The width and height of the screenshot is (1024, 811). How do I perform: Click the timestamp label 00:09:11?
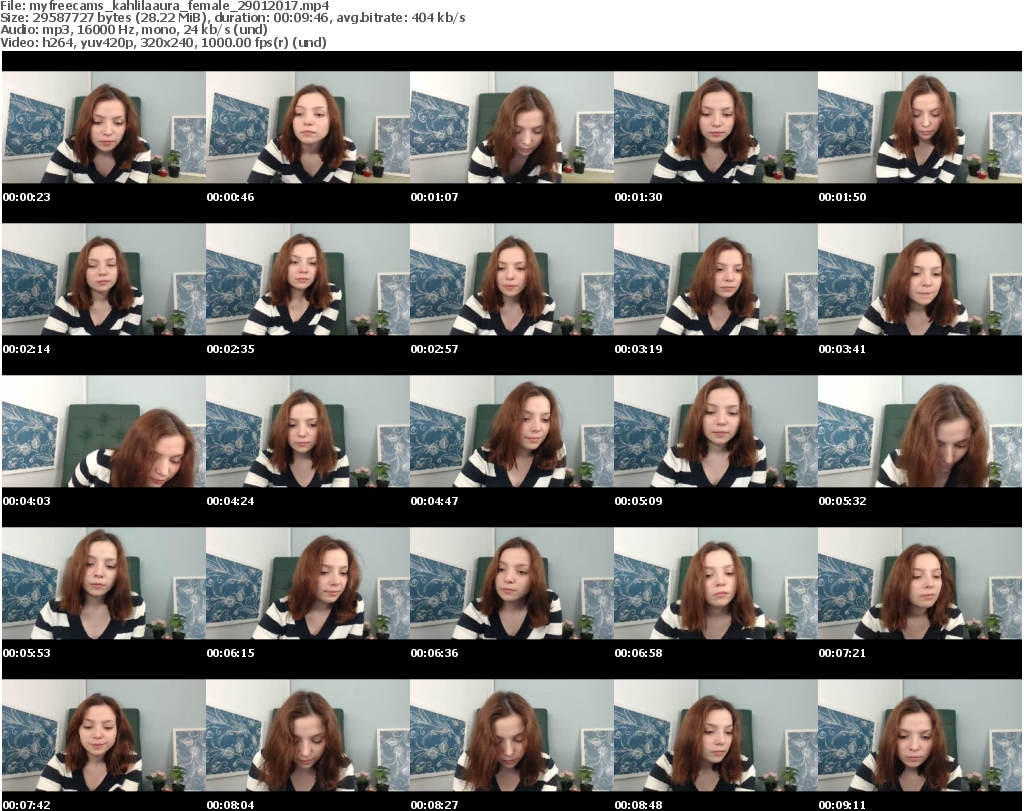(x=842, y=805)
